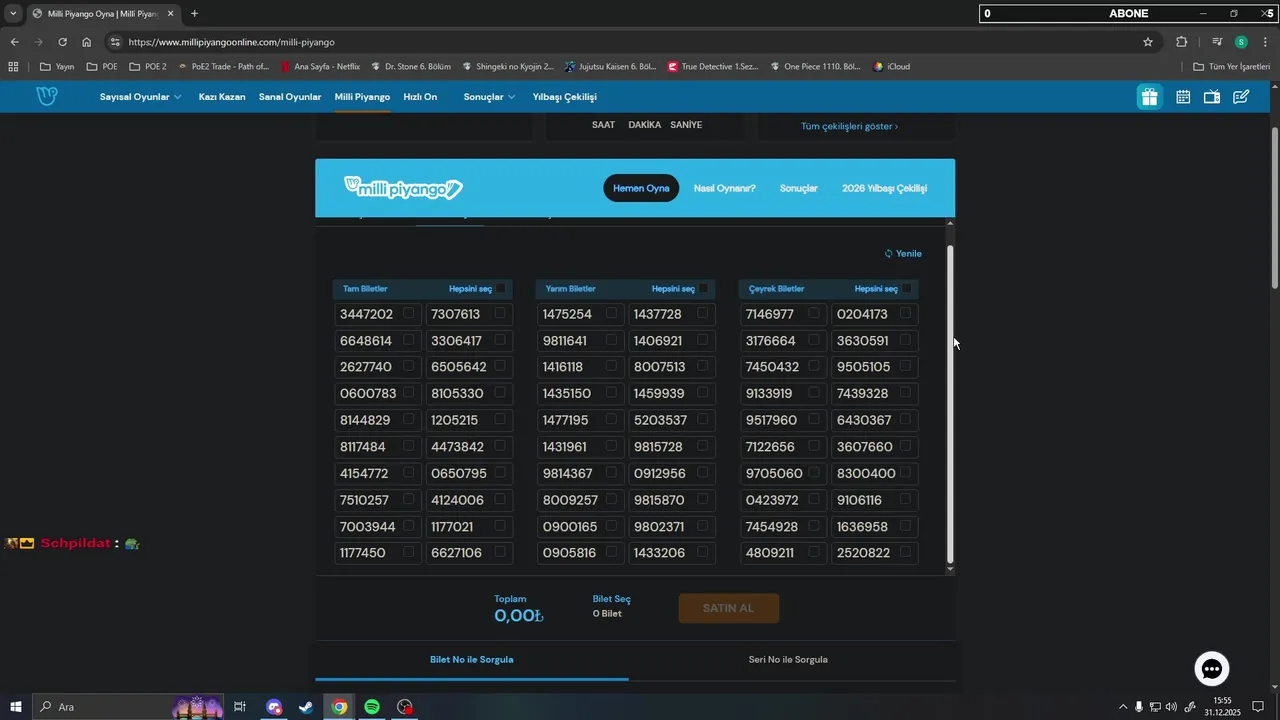Open the iCloud bookmark
1280x720 pixels.
892,67
